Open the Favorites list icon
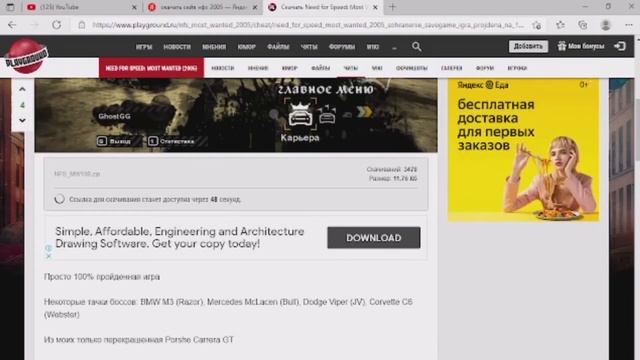This screenshot has height=360, width=640. (x=560, y=25)
